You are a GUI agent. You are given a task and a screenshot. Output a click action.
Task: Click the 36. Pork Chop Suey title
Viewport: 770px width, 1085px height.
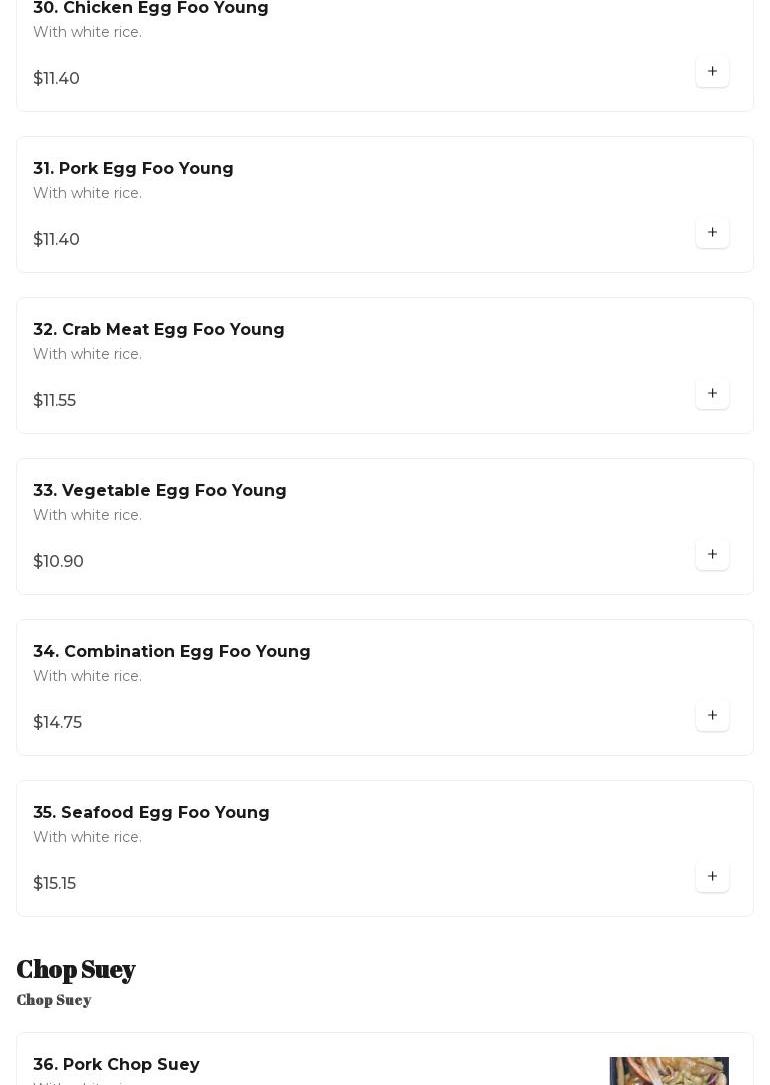116,1064
